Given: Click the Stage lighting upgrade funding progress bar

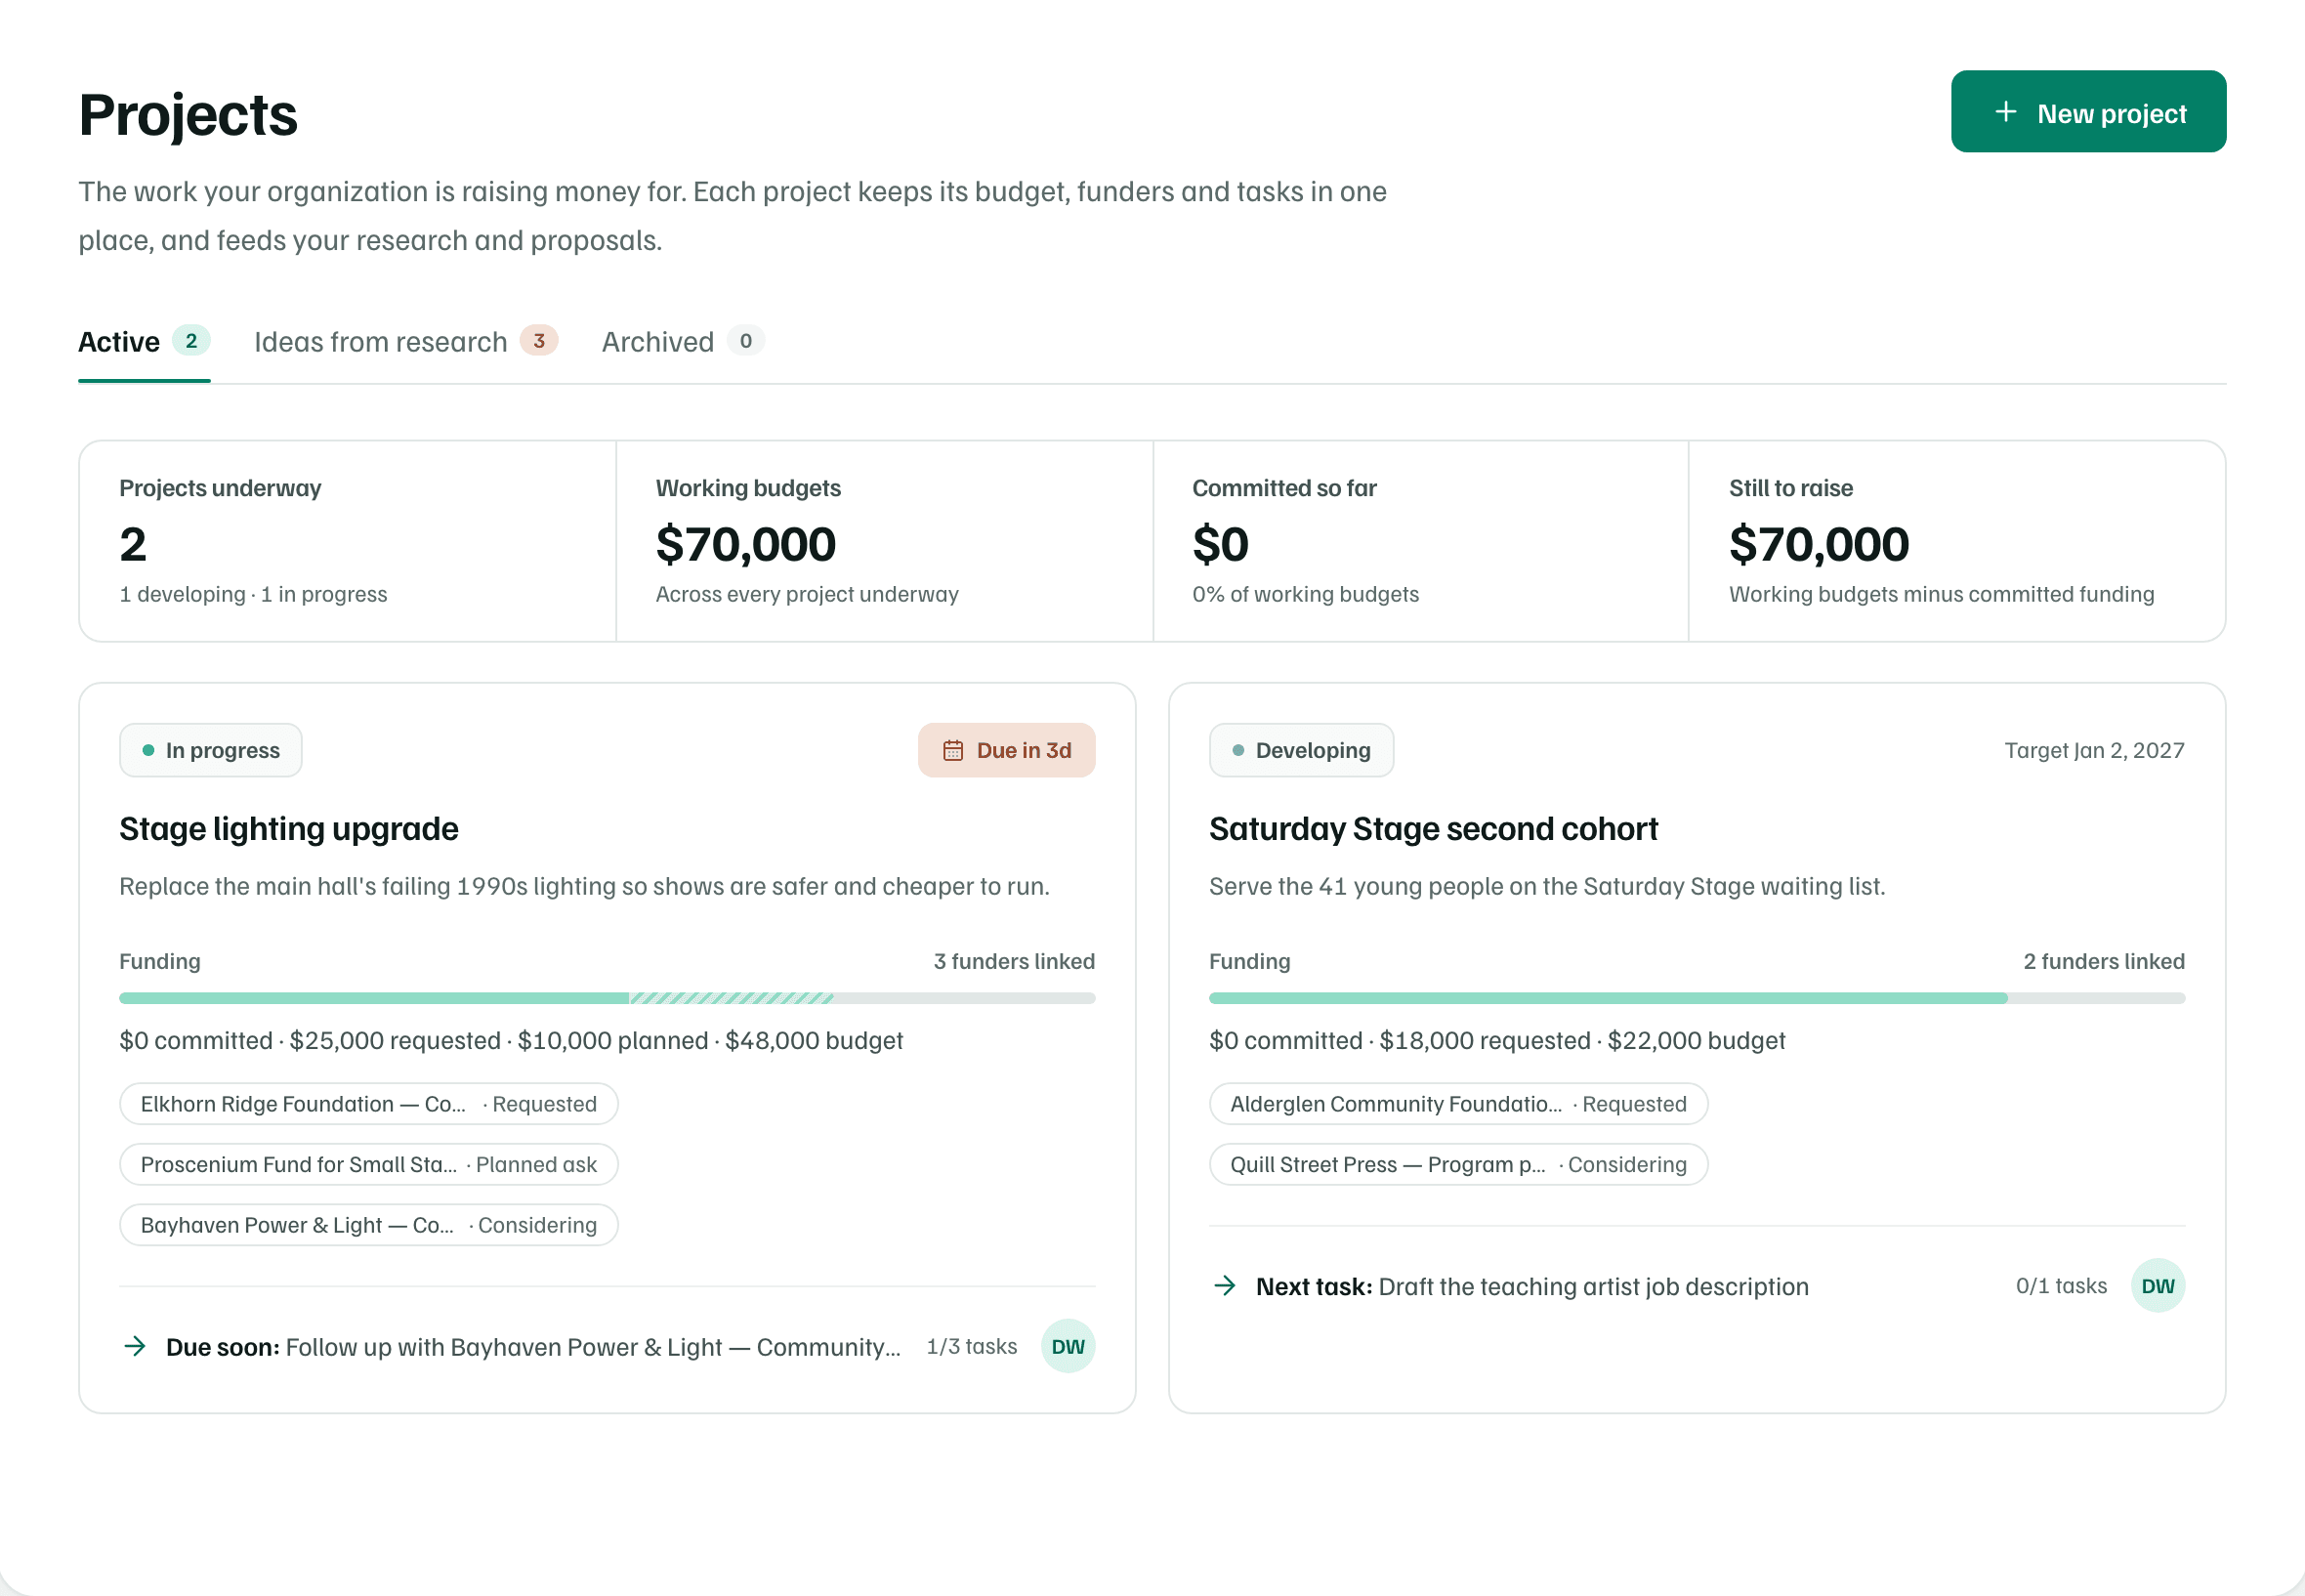Looking at the screenshot, I should (x=607, y=998).
